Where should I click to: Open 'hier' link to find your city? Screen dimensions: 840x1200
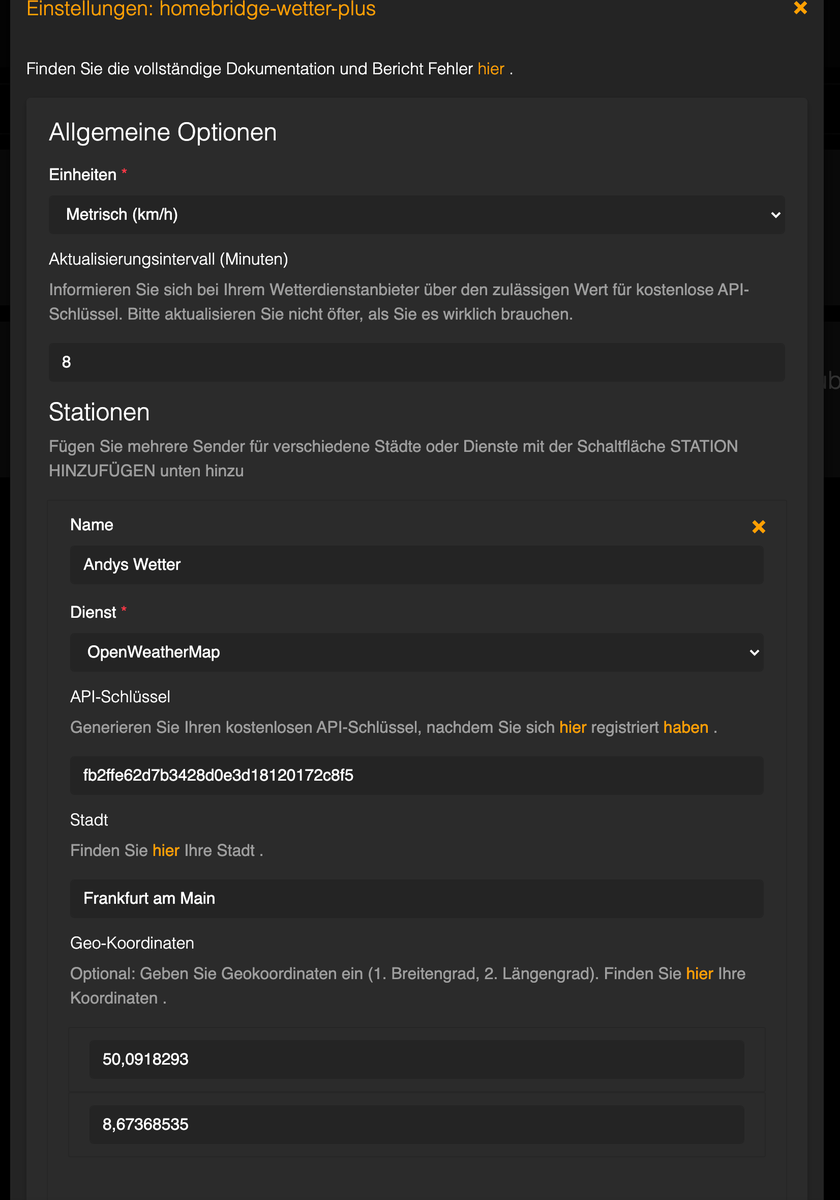[166, 850]
